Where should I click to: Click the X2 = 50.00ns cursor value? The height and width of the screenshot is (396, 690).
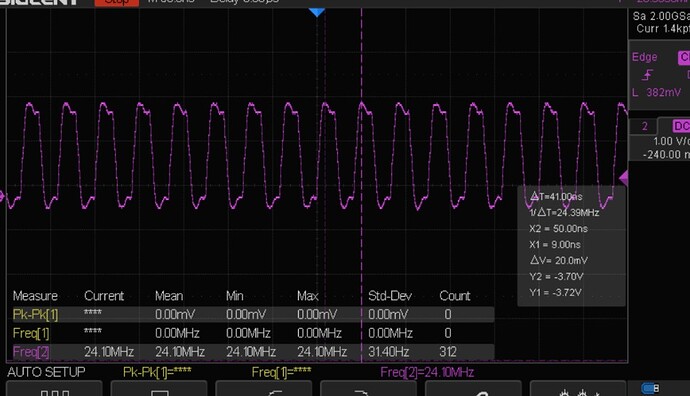tap(558, 228)
